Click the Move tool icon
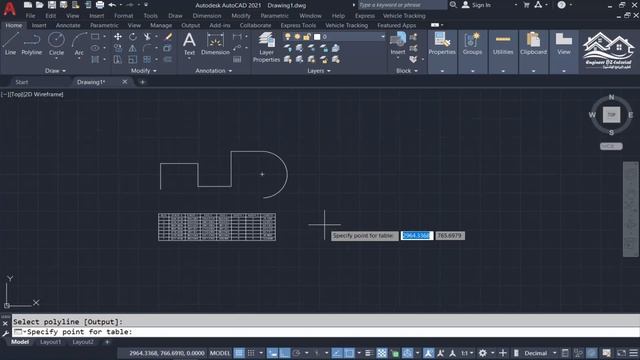Screen dimensions: 640x360 118,37
